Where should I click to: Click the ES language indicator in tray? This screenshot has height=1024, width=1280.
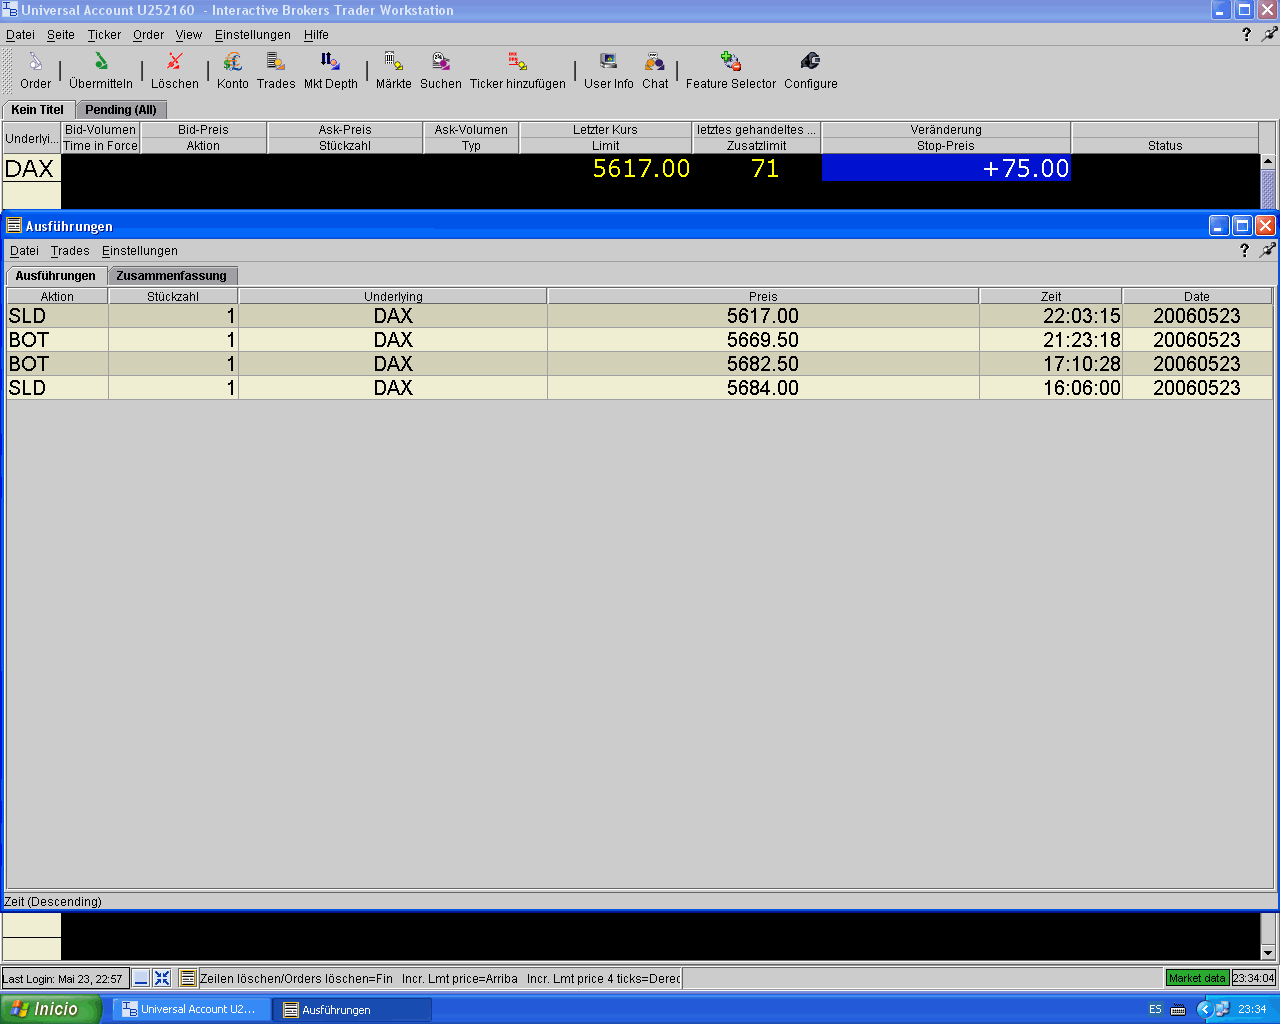(x=1155, y=1009)
